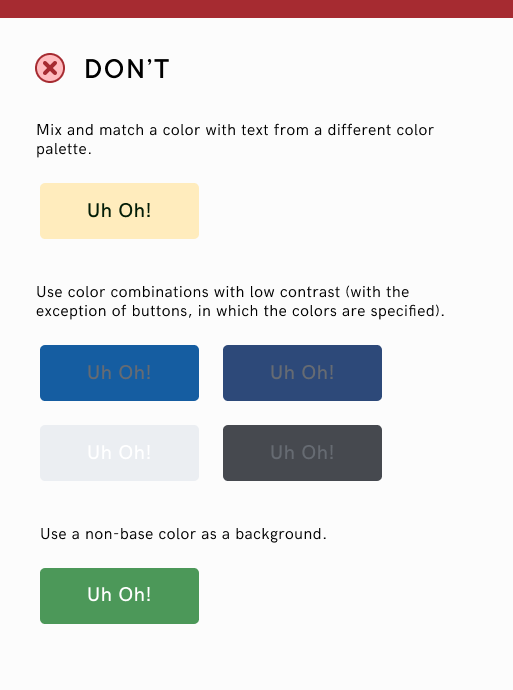Screen dimensions: 513x690
Task: Choose the light gray Uh Oh! swatch
Action: [119, 453]
